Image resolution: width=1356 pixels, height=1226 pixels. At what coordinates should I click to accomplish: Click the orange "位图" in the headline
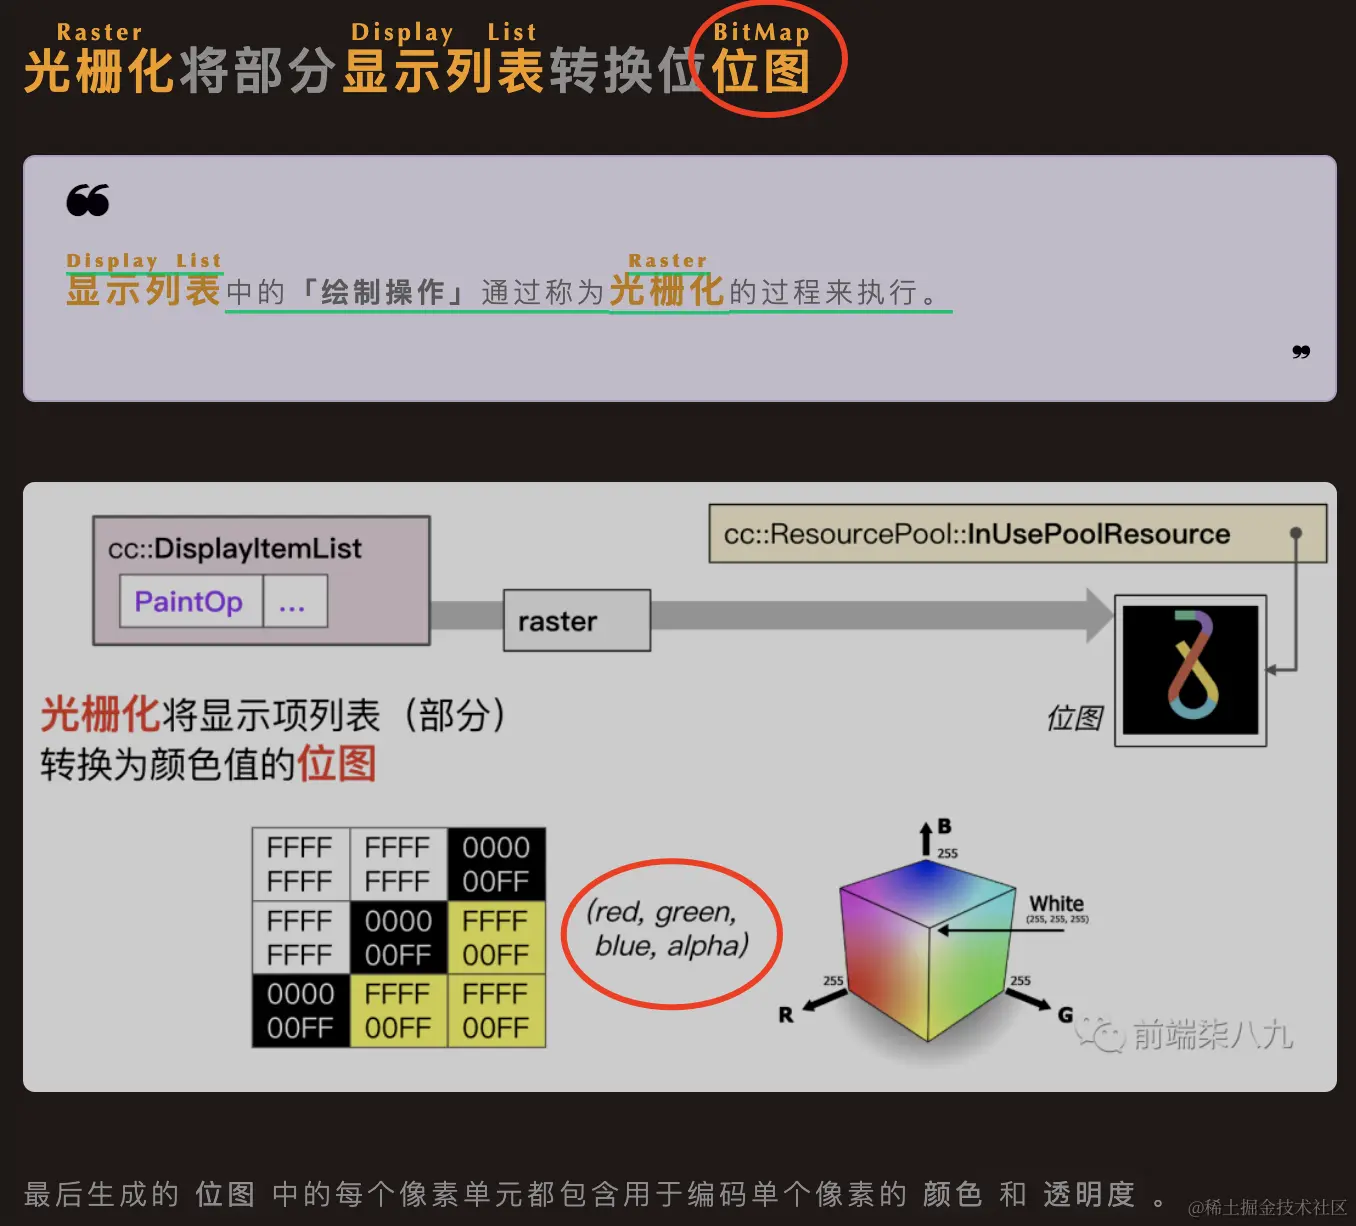[x=761, y=72]
